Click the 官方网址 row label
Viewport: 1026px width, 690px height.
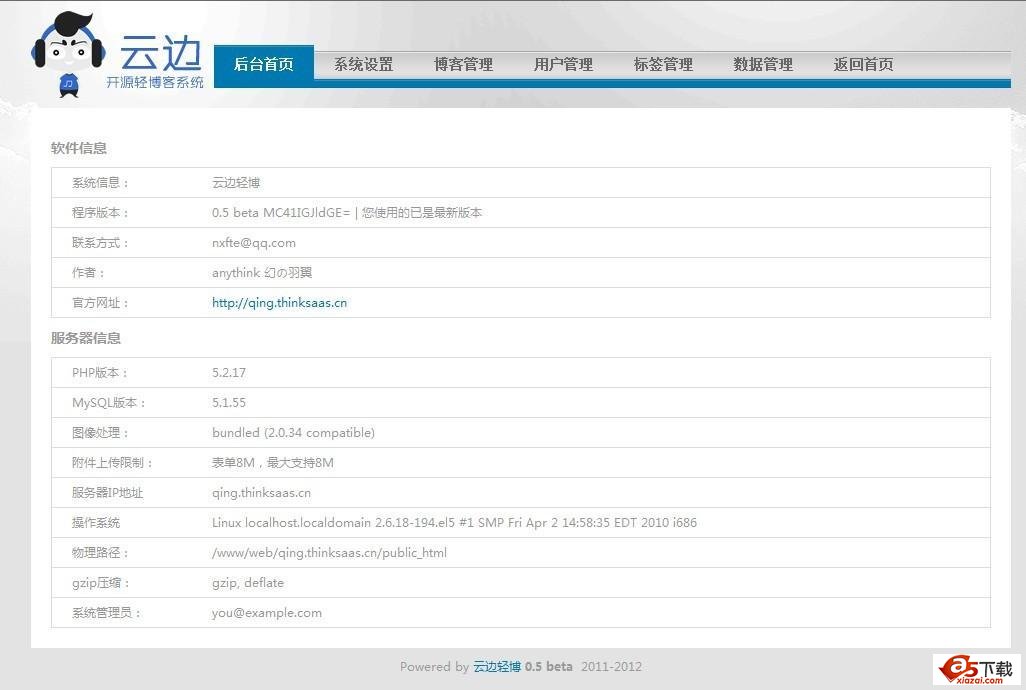pyautogui.click(x=100, y=303)
